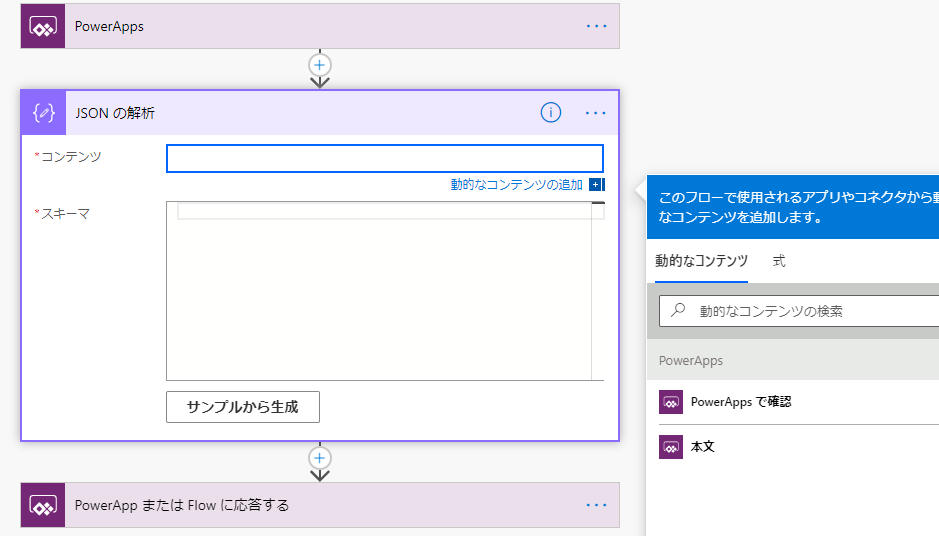Insert step below JSON の解析
The image size is (939, 536).
(320, 458)
